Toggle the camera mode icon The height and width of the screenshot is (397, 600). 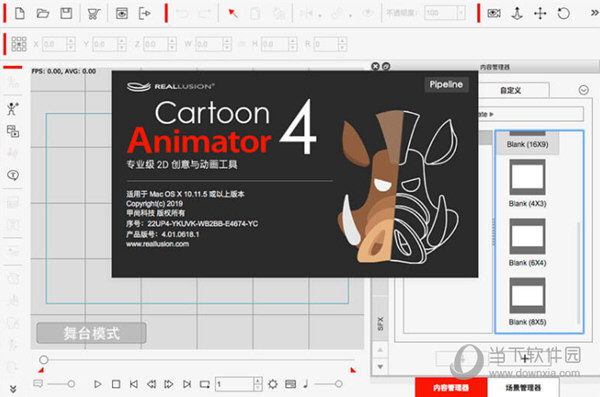[x=494, y=13]
